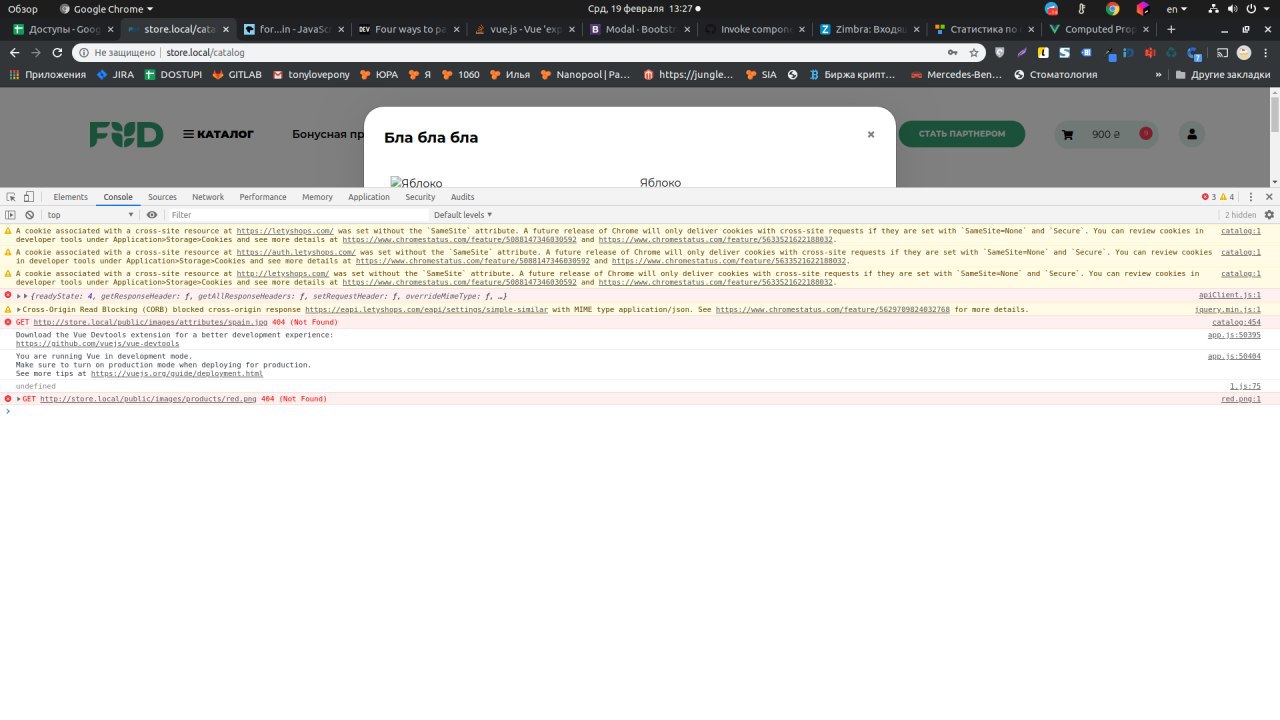Open the Другие закладки folder

(x=1225, y=74)
